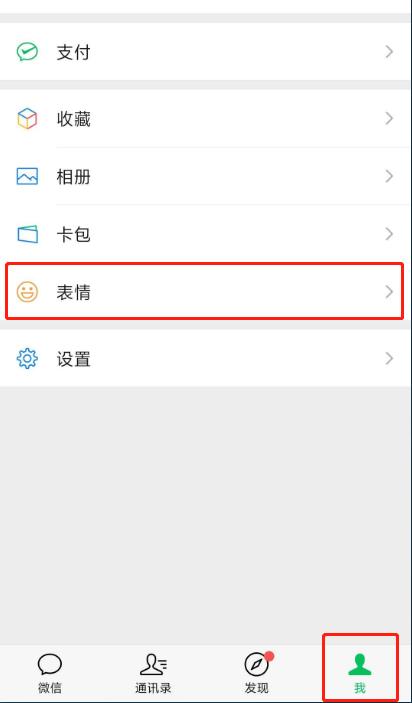Screen dimensions: 412x703
Task: Expand the chevron on 表情 row
Action: tap(389, 292)
